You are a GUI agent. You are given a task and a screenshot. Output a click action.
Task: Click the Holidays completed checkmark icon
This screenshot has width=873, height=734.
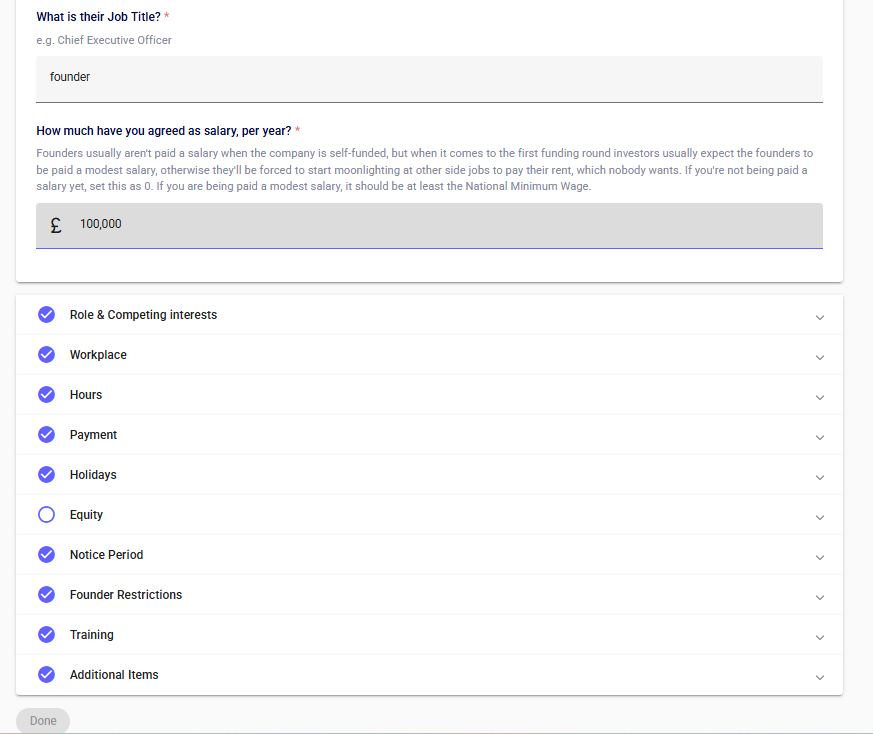tap(46, 475)
